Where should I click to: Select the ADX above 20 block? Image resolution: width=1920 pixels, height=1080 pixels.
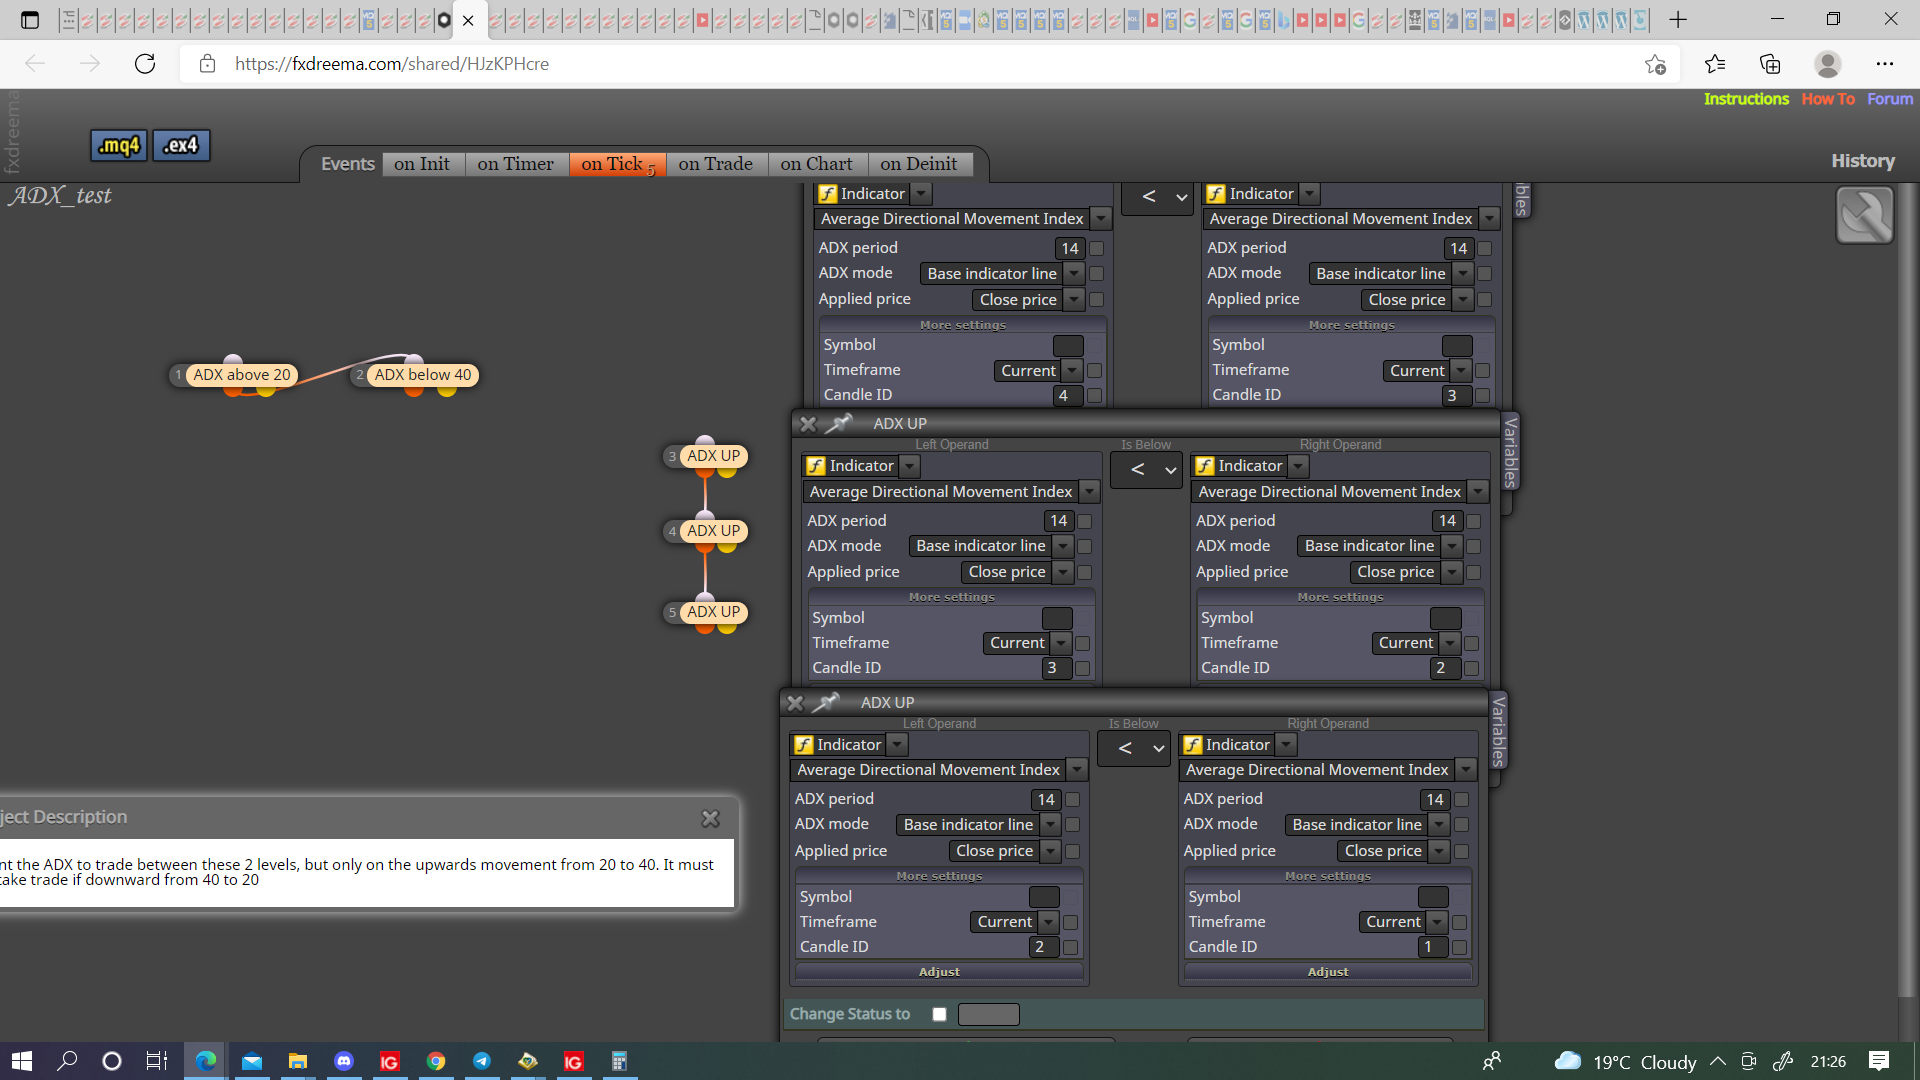(241, 375)
